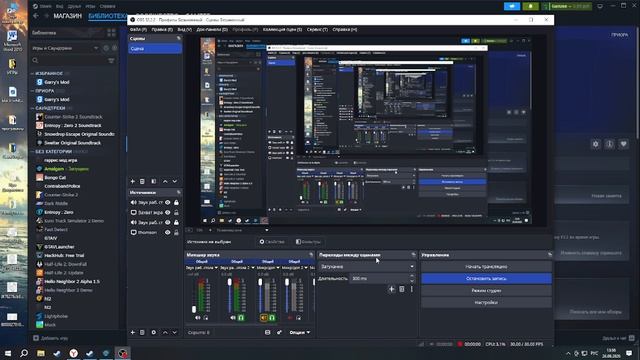Move scene up with the Scenes up arrow
The width and height of the screenshot is (640, 360).
tap(165, 181)
